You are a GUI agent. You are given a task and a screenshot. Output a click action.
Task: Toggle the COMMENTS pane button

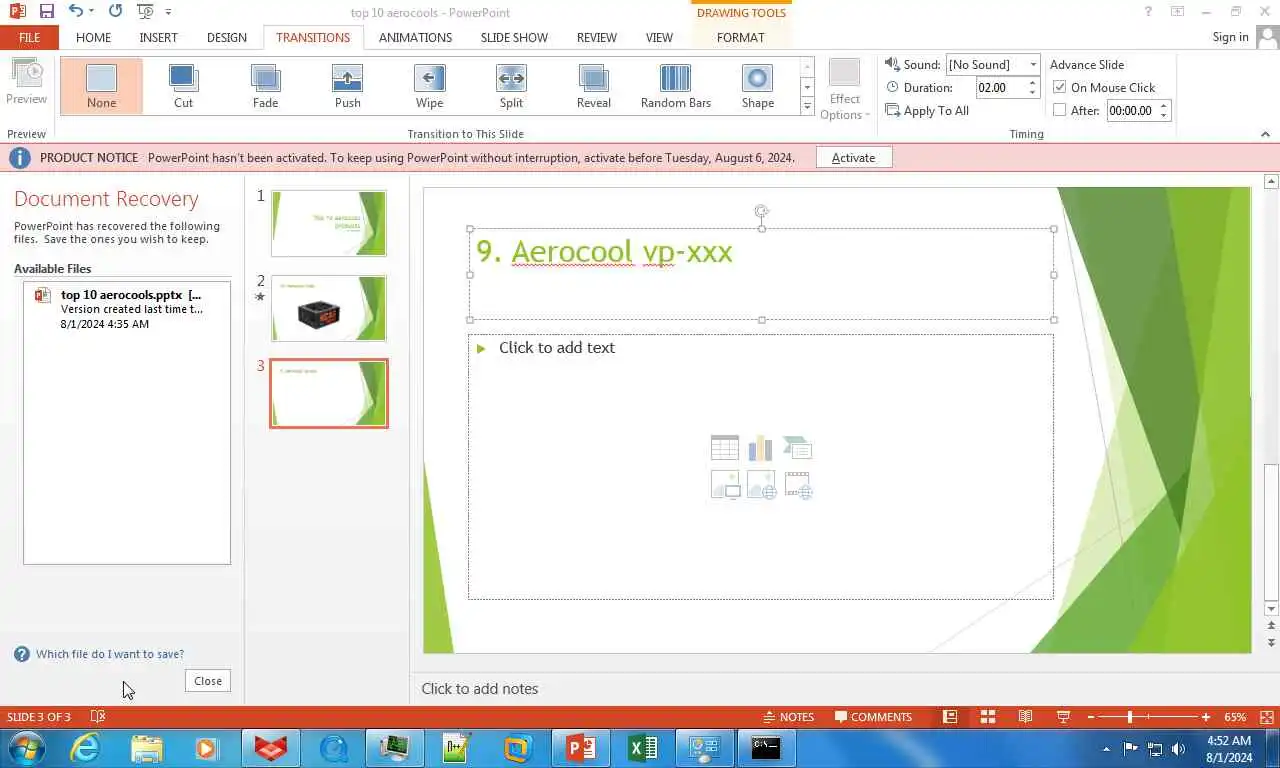click(x=874, y=717)
